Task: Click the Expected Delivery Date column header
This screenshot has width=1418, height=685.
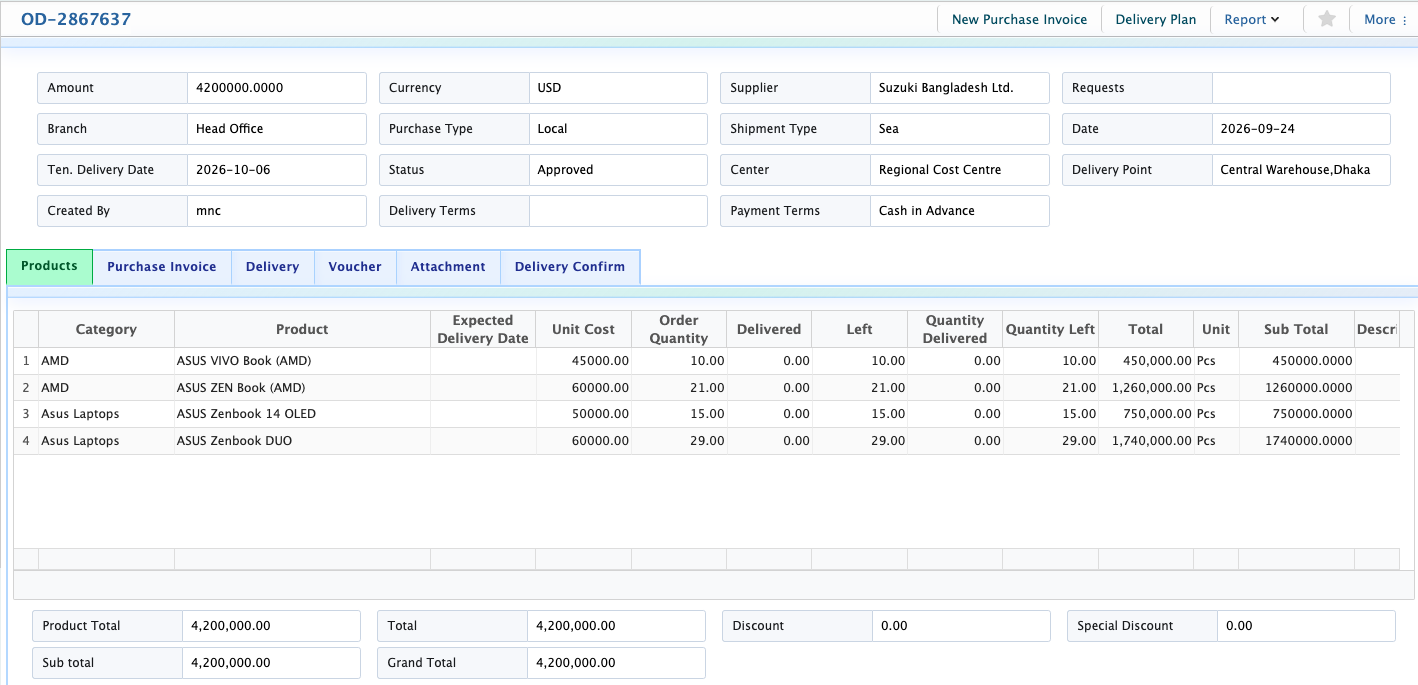Action: [483, 329]
